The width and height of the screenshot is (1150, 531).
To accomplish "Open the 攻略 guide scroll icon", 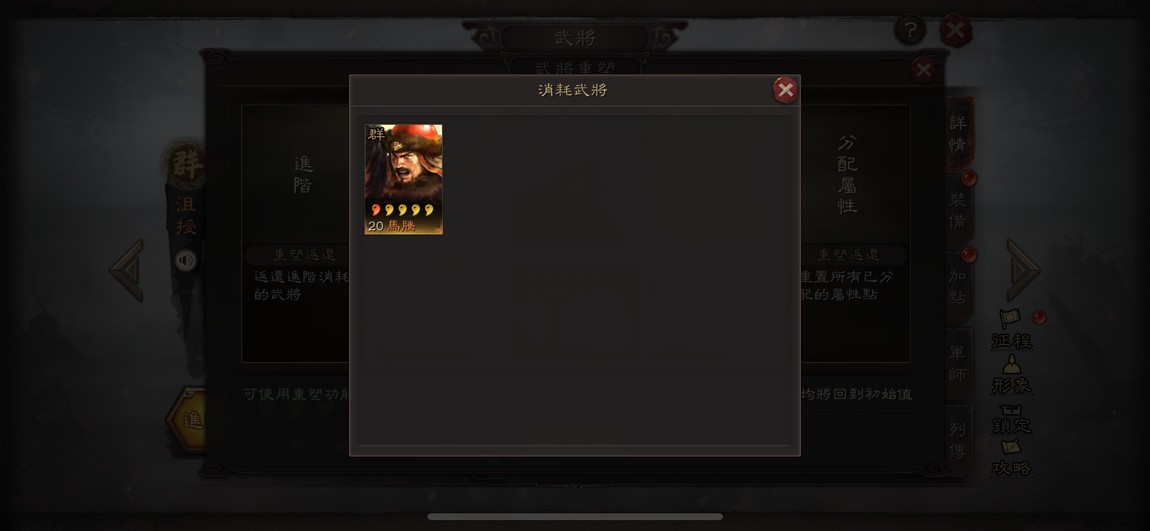I will 1012,458.
